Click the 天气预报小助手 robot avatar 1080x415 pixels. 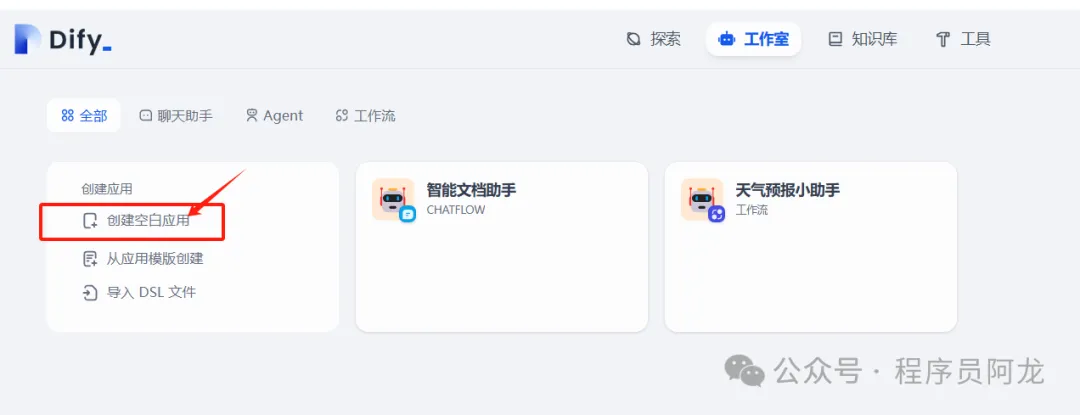(702, 200)
